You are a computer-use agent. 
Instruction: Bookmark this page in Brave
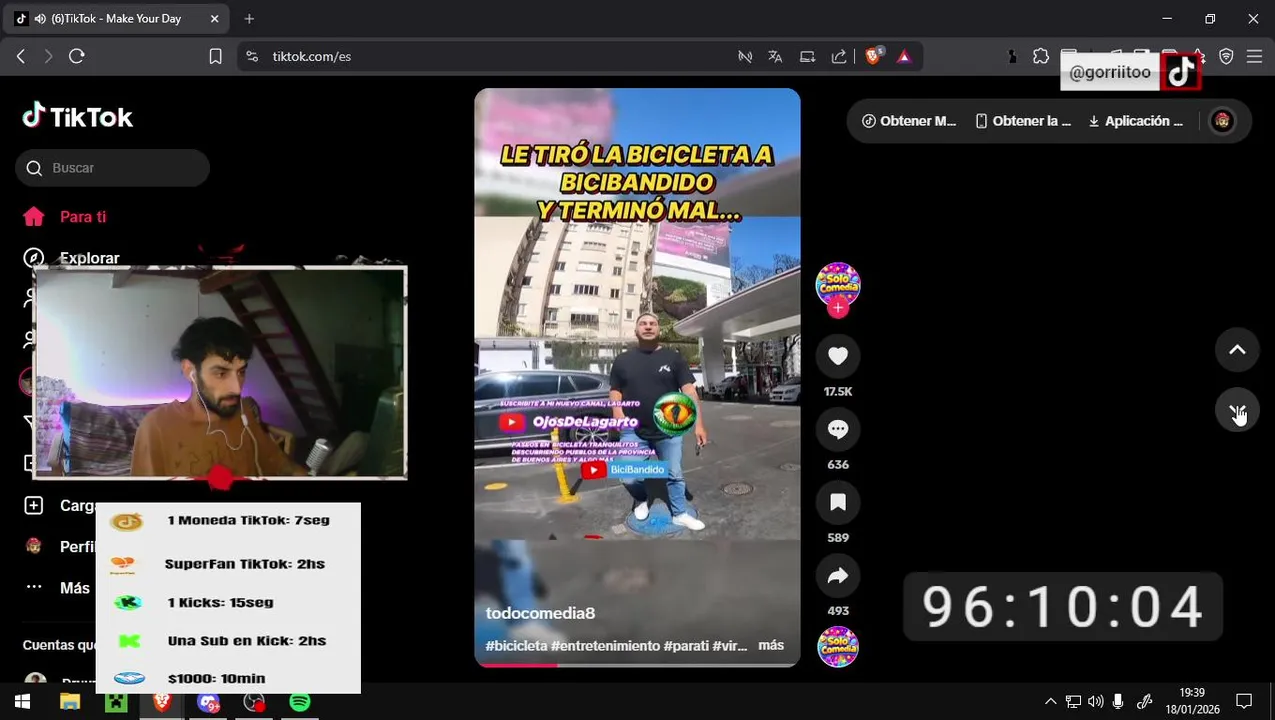click(215, 56)
